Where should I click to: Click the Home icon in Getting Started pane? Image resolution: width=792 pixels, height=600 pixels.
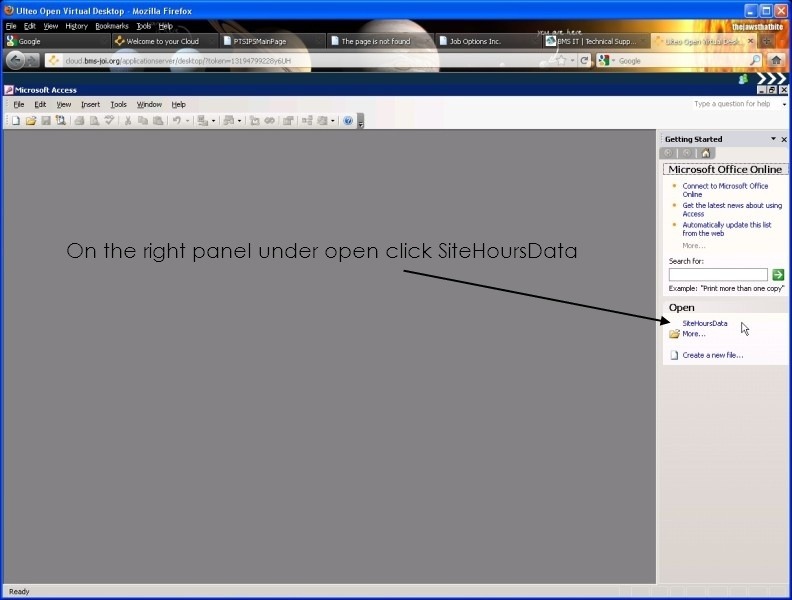(706, 153)
